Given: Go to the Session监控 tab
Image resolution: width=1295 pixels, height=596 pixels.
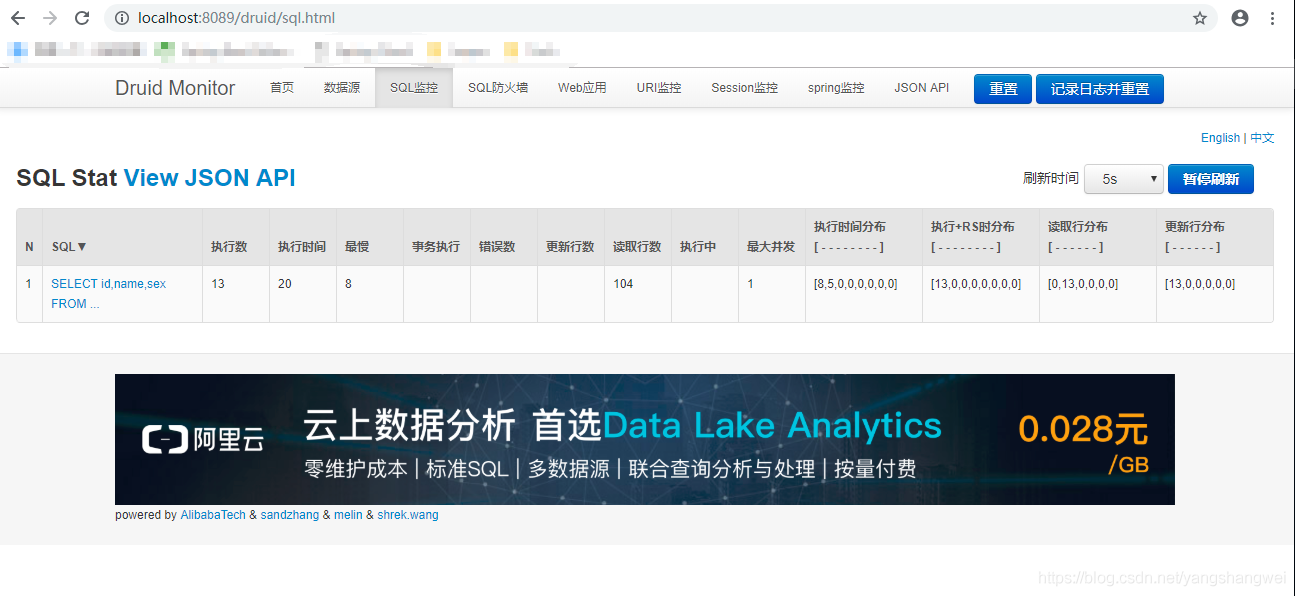Looking at the screenshot, I should (744, 88).
